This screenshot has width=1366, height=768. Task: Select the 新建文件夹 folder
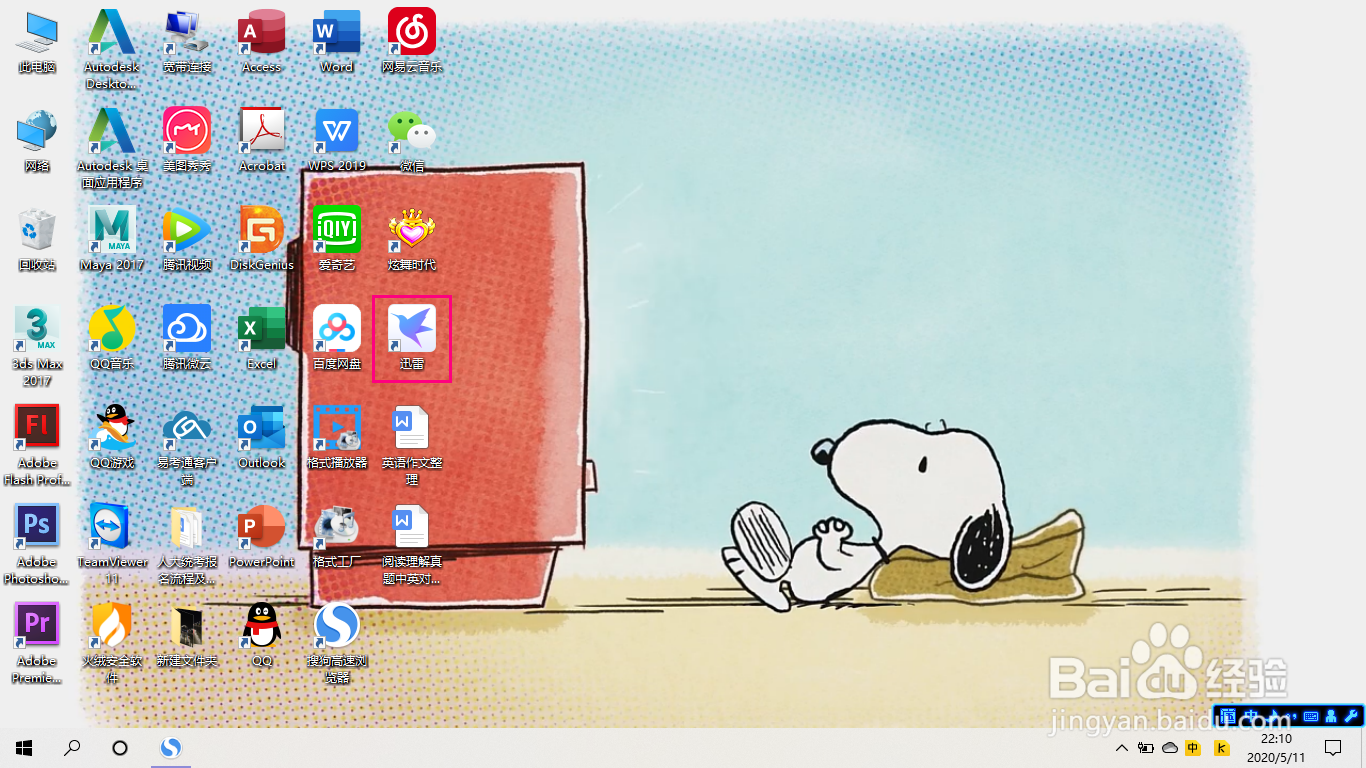click(187, 636)
